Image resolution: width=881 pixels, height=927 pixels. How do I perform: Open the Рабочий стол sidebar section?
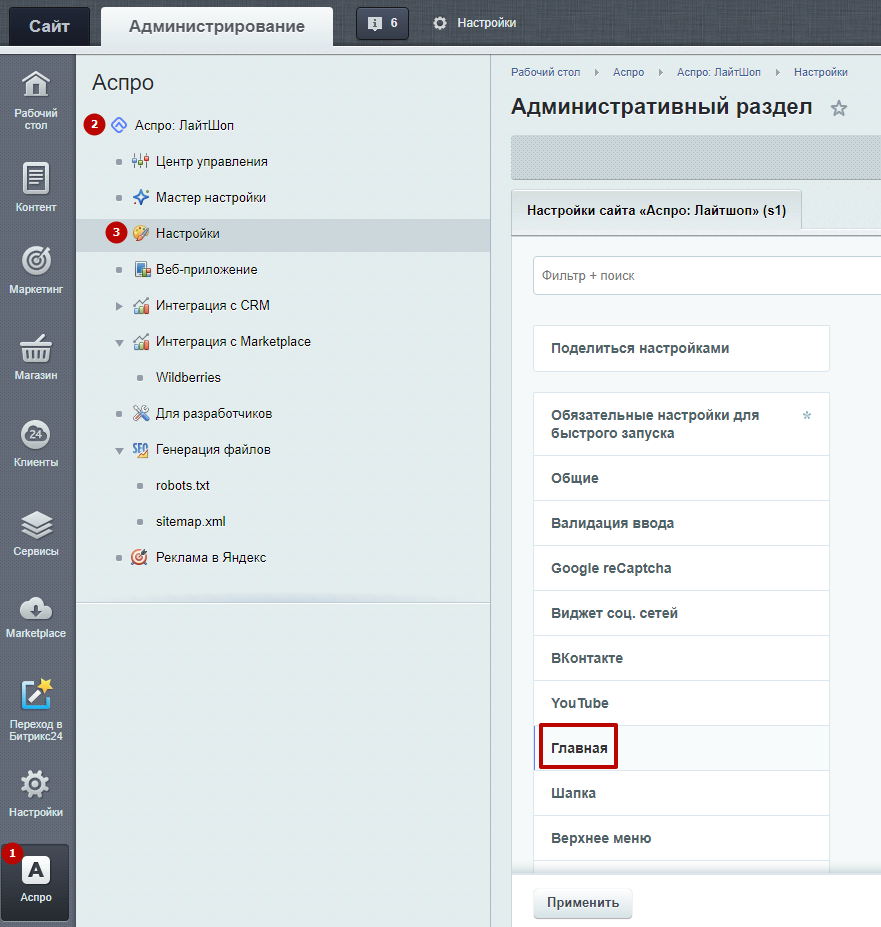[x=36, y=100]
